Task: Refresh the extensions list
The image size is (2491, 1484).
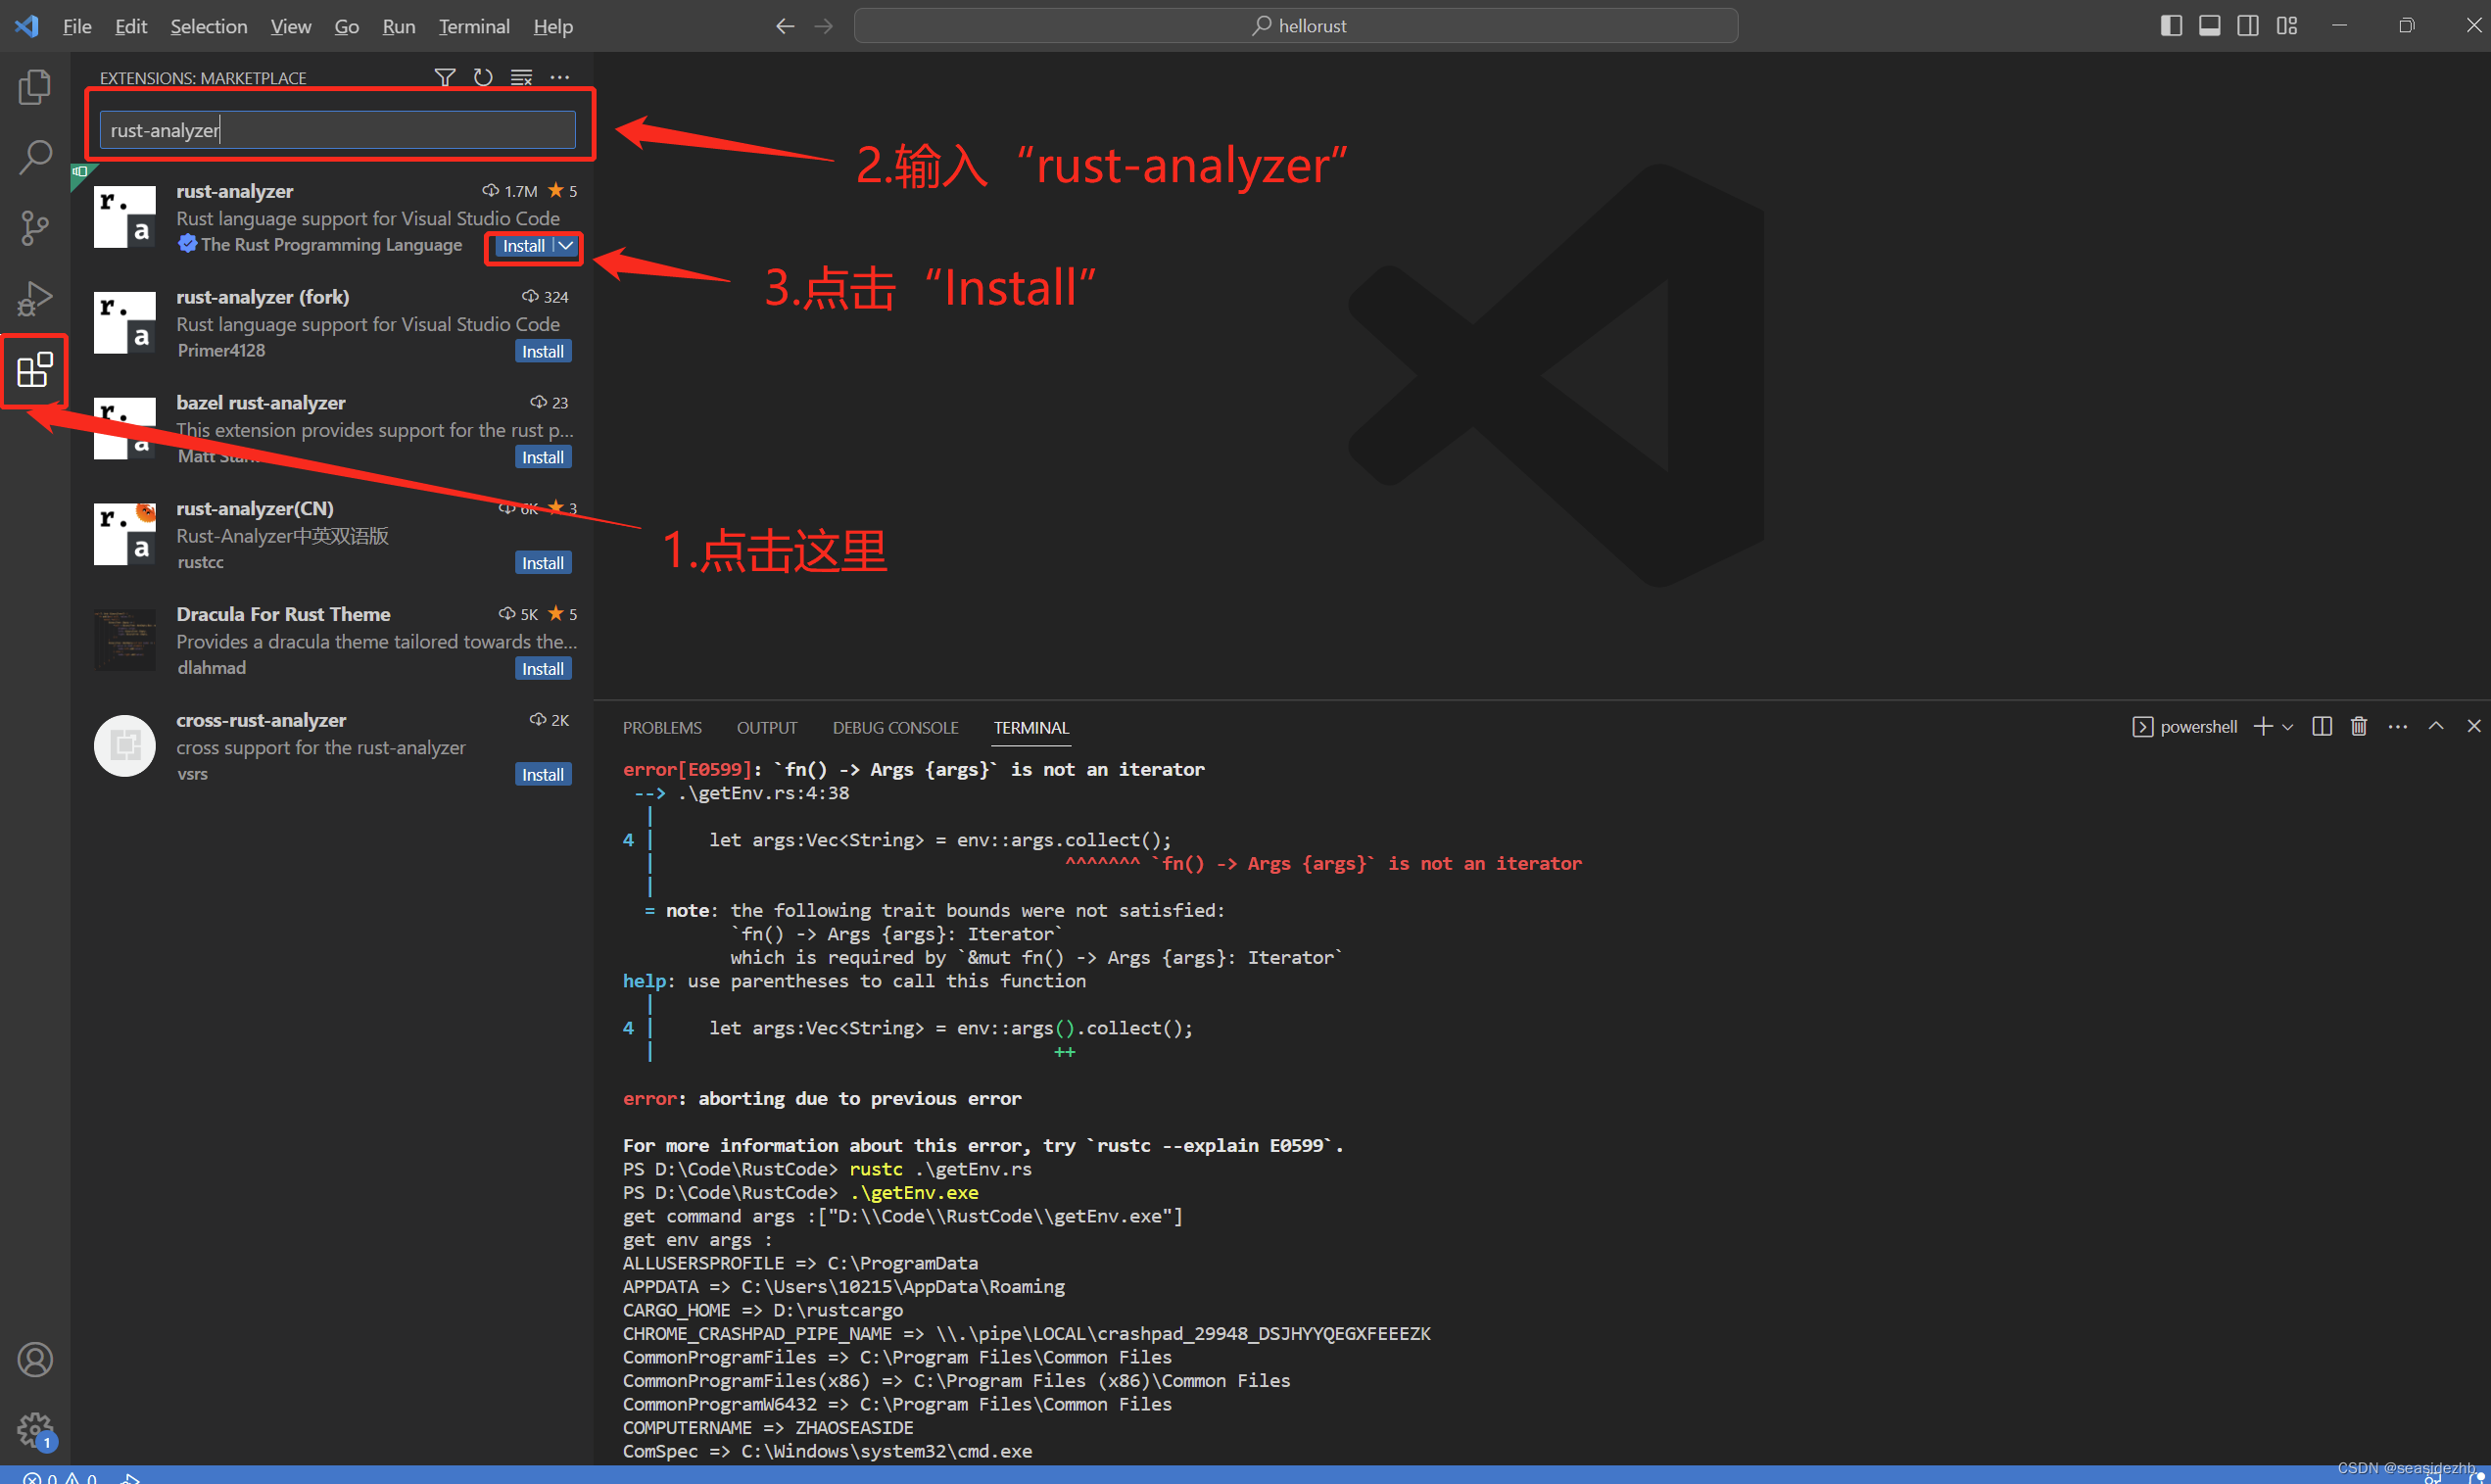Action: pos(483,77)
